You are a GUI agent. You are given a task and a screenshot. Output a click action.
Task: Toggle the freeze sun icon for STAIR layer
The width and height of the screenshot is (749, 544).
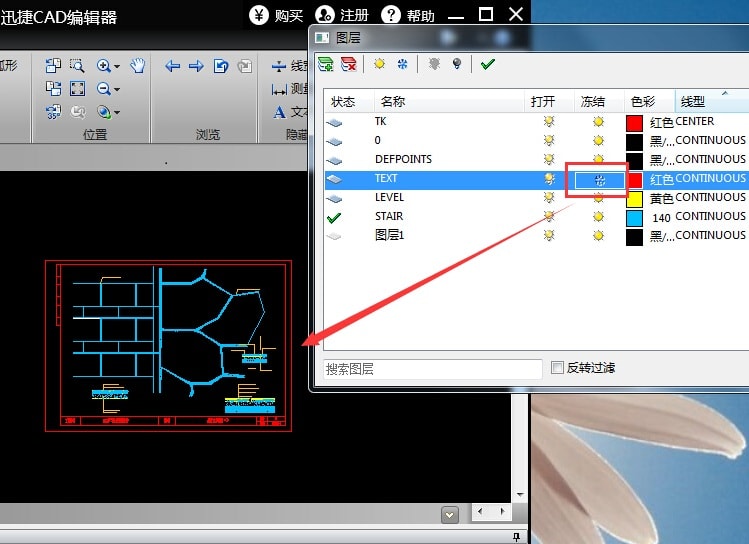598,216
